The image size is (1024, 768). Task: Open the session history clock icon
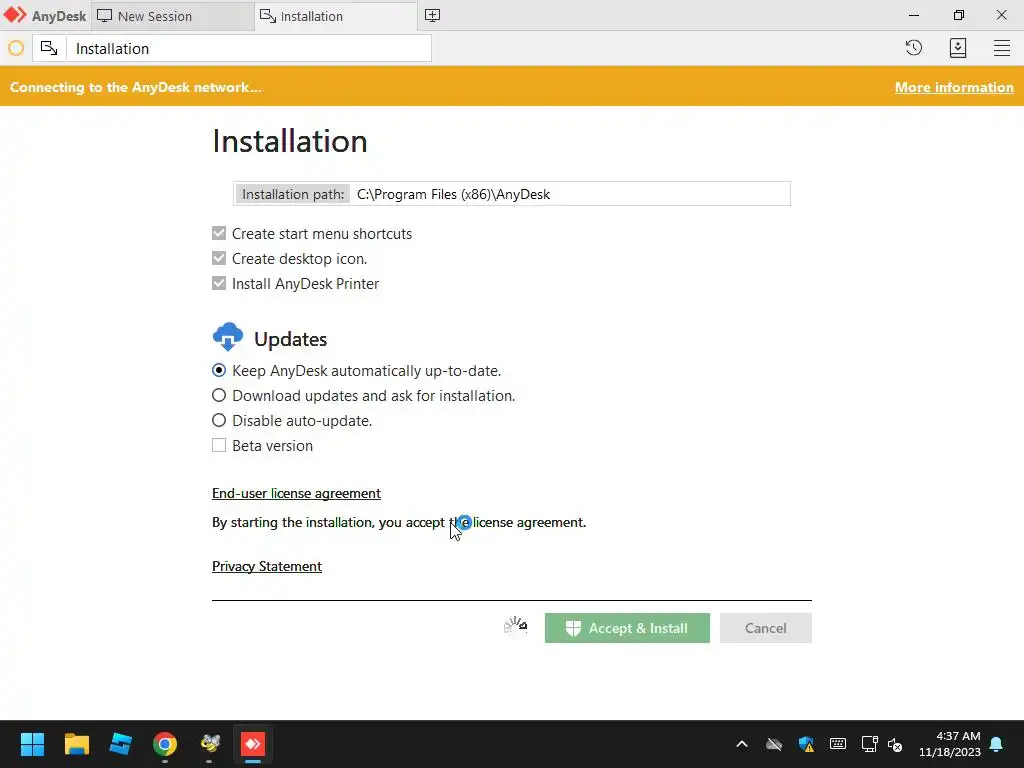914,48
